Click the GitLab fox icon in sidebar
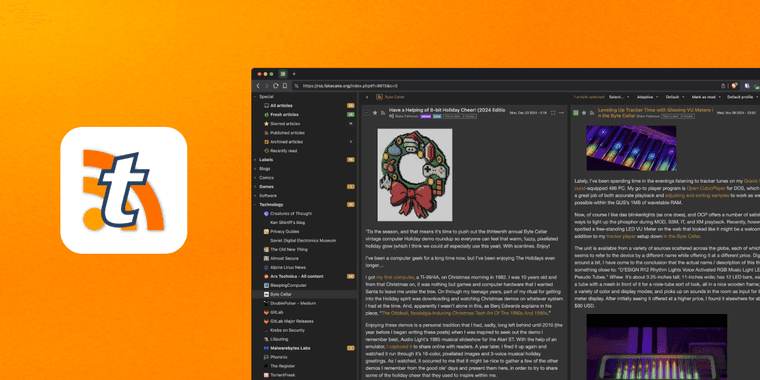 pos(266,312)
